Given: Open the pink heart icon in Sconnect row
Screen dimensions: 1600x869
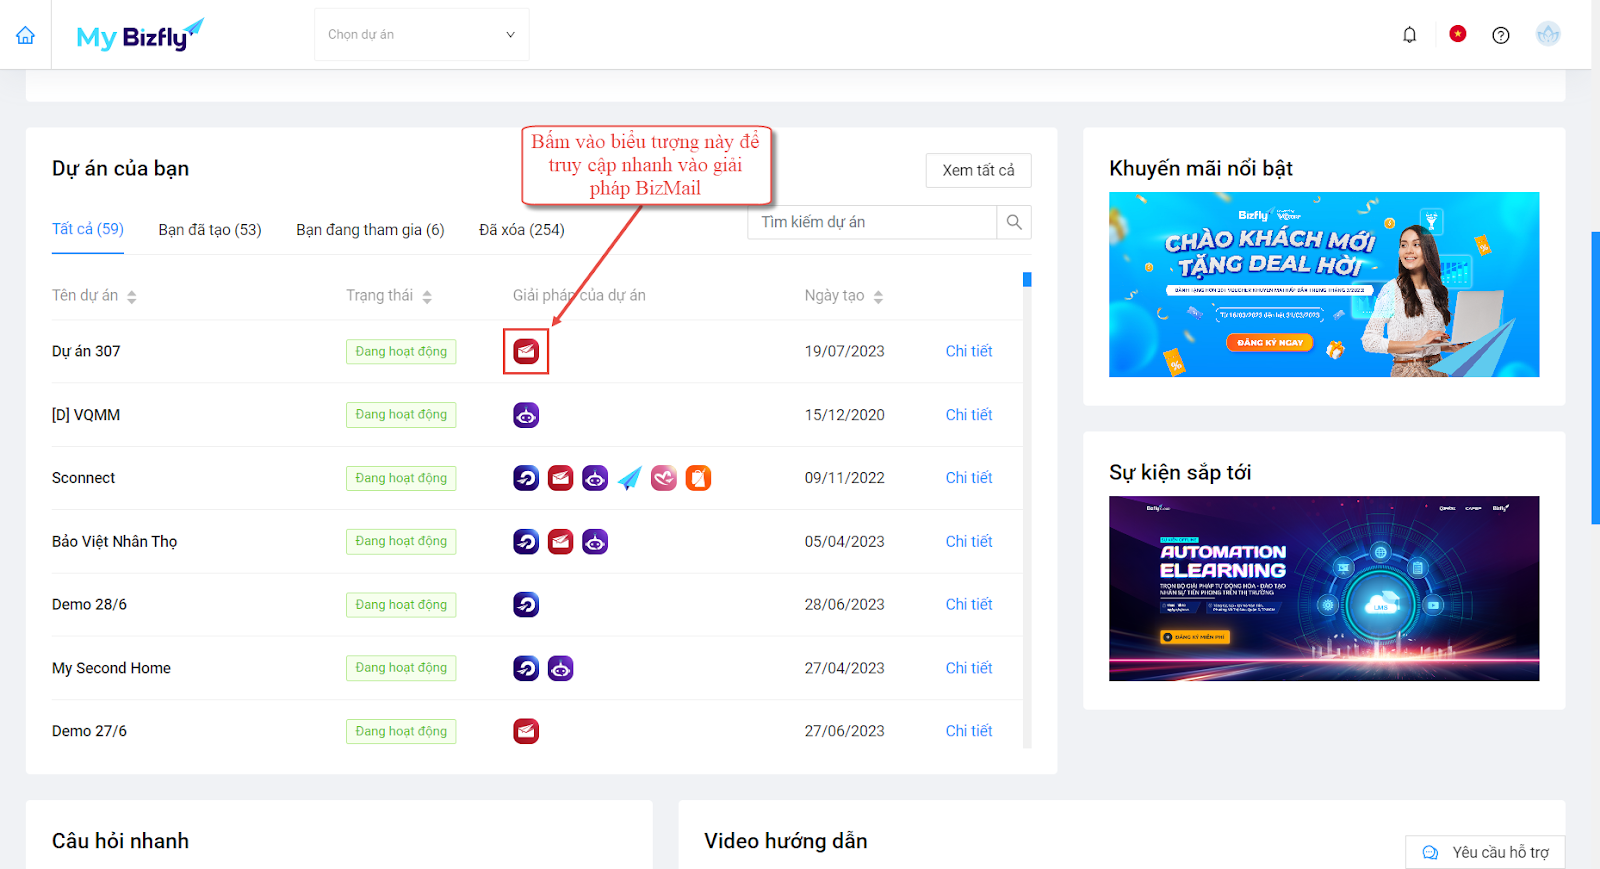Looking at the screenshot, I should 664,478.
